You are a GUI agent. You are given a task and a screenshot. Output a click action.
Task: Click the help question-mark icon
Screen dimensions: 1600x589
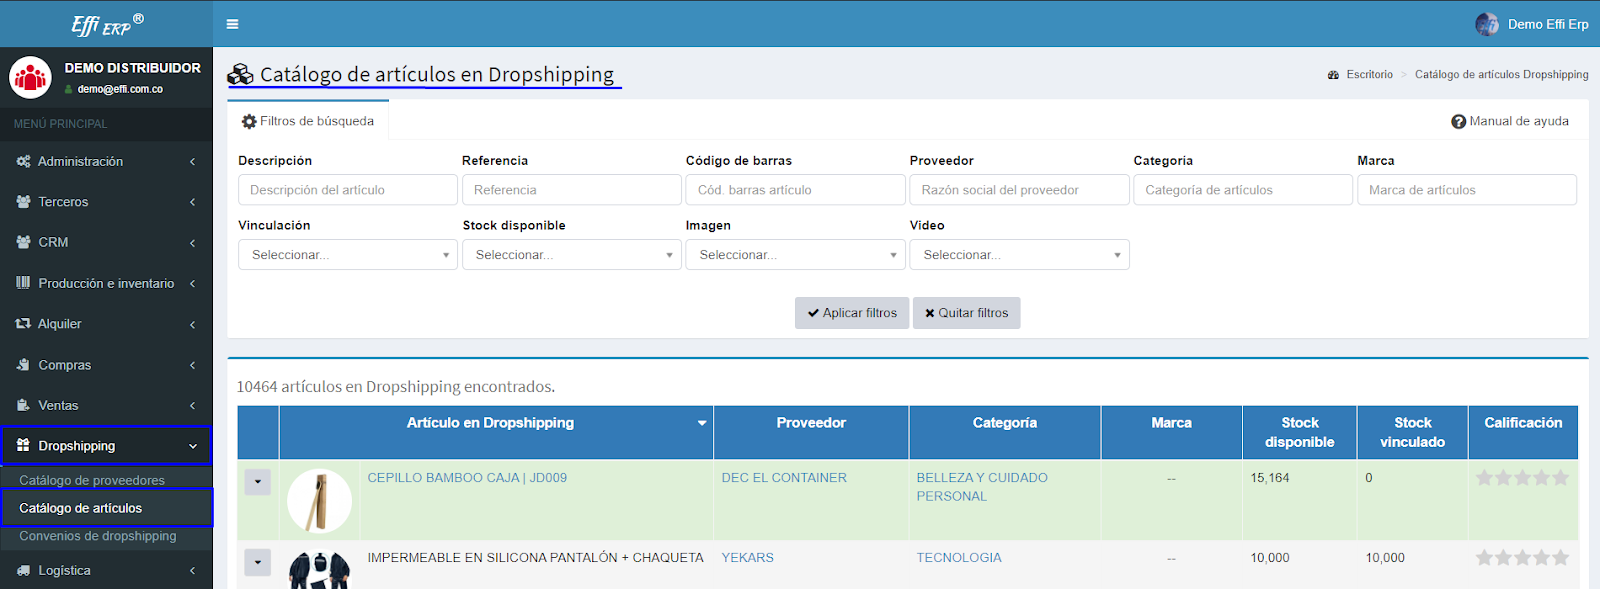[x=1458, y=121]
